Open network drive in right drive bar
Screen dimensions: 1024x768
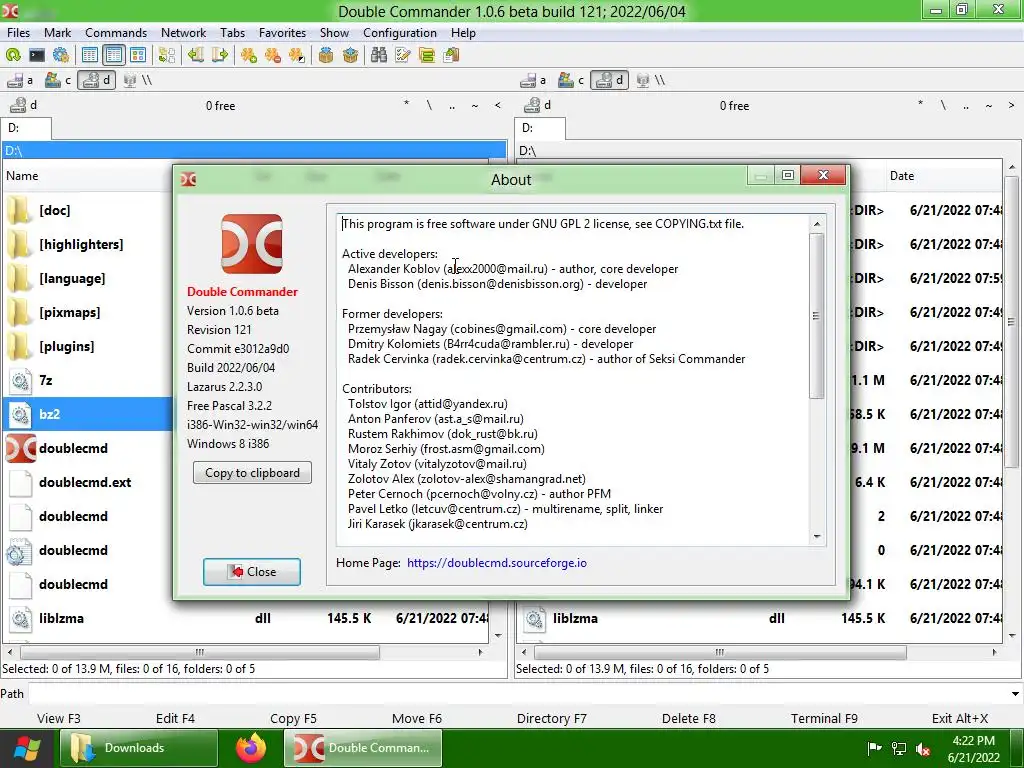point(651,80)
